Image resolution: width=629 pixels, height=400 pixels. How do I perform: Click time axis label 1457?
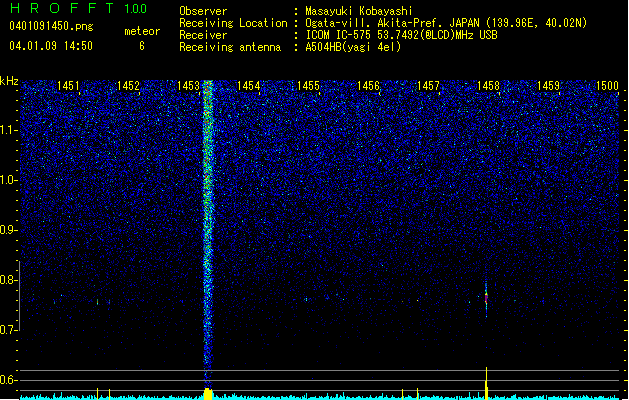[428, 85]
